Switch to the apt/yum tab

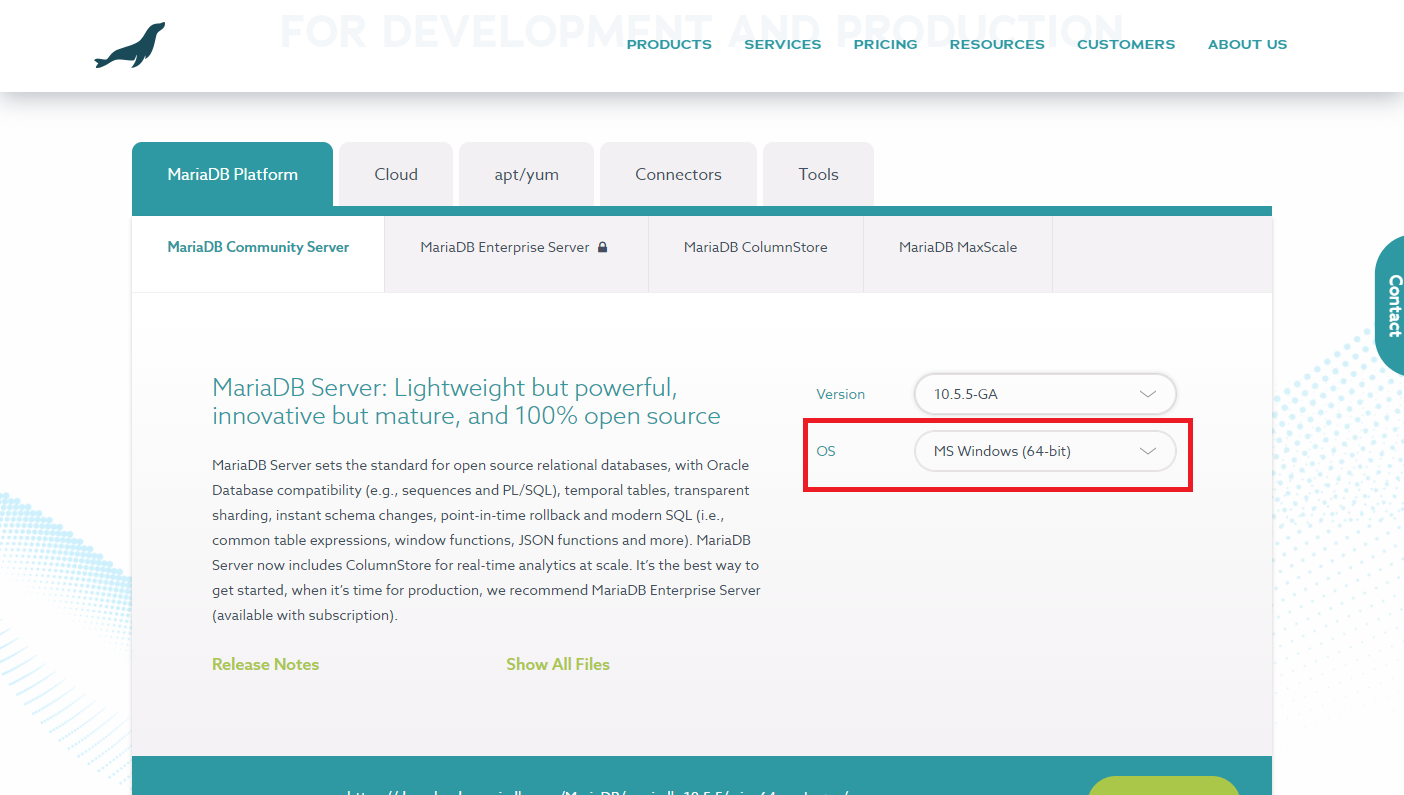pyautogui.click(x=526, y=174)
